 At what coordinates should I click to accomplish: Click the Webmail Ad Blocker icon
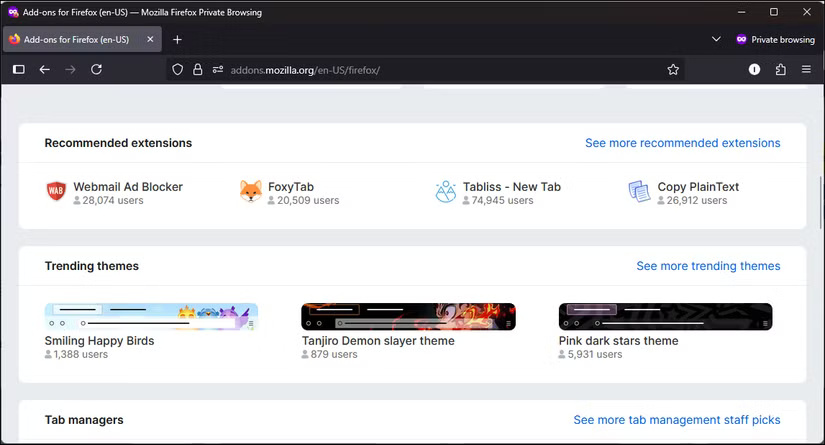pos(56,192)
